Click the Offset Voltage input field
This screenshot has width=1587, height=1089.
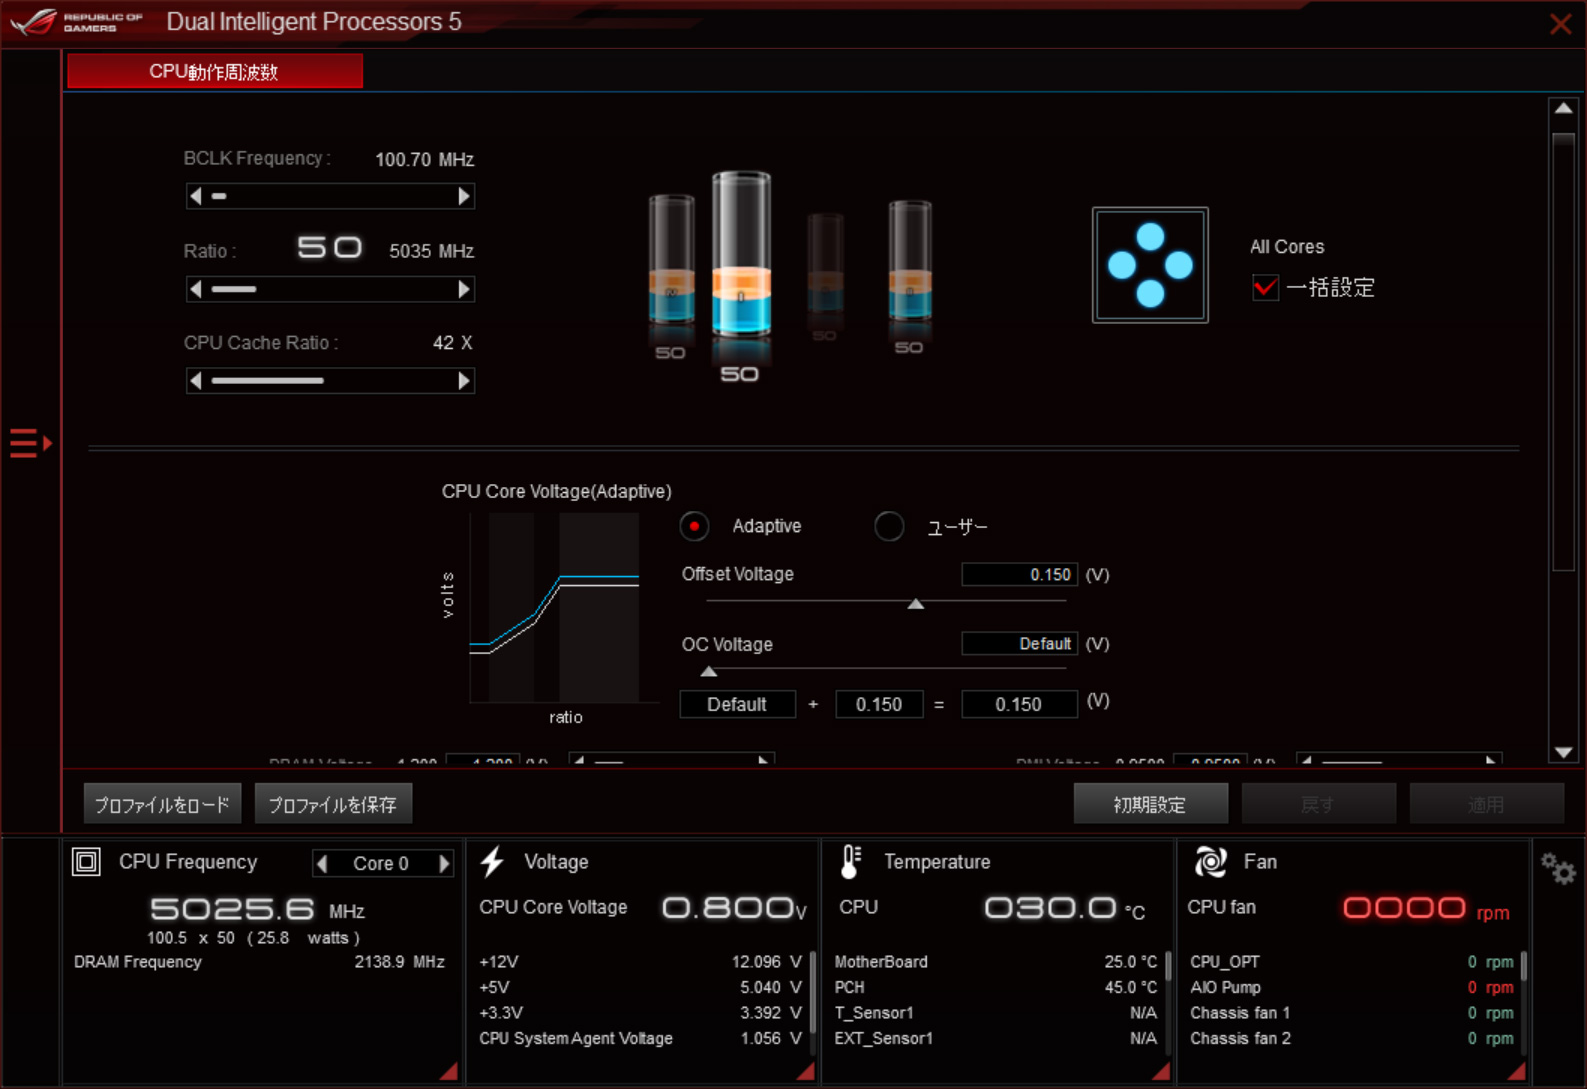(1019, 574)
